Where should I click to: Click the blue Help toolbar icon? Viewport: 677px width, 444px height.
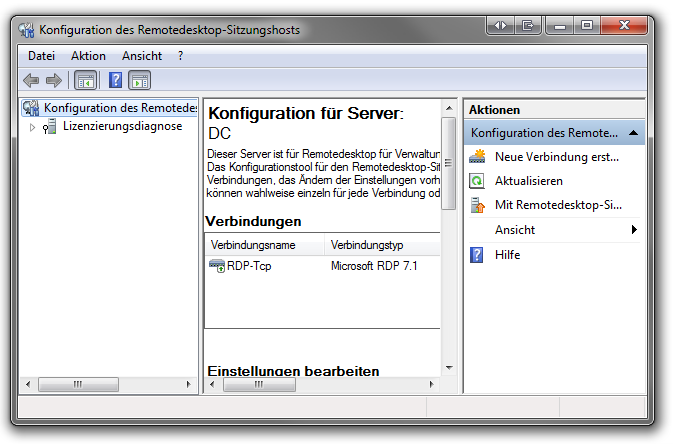pos(116,80)
